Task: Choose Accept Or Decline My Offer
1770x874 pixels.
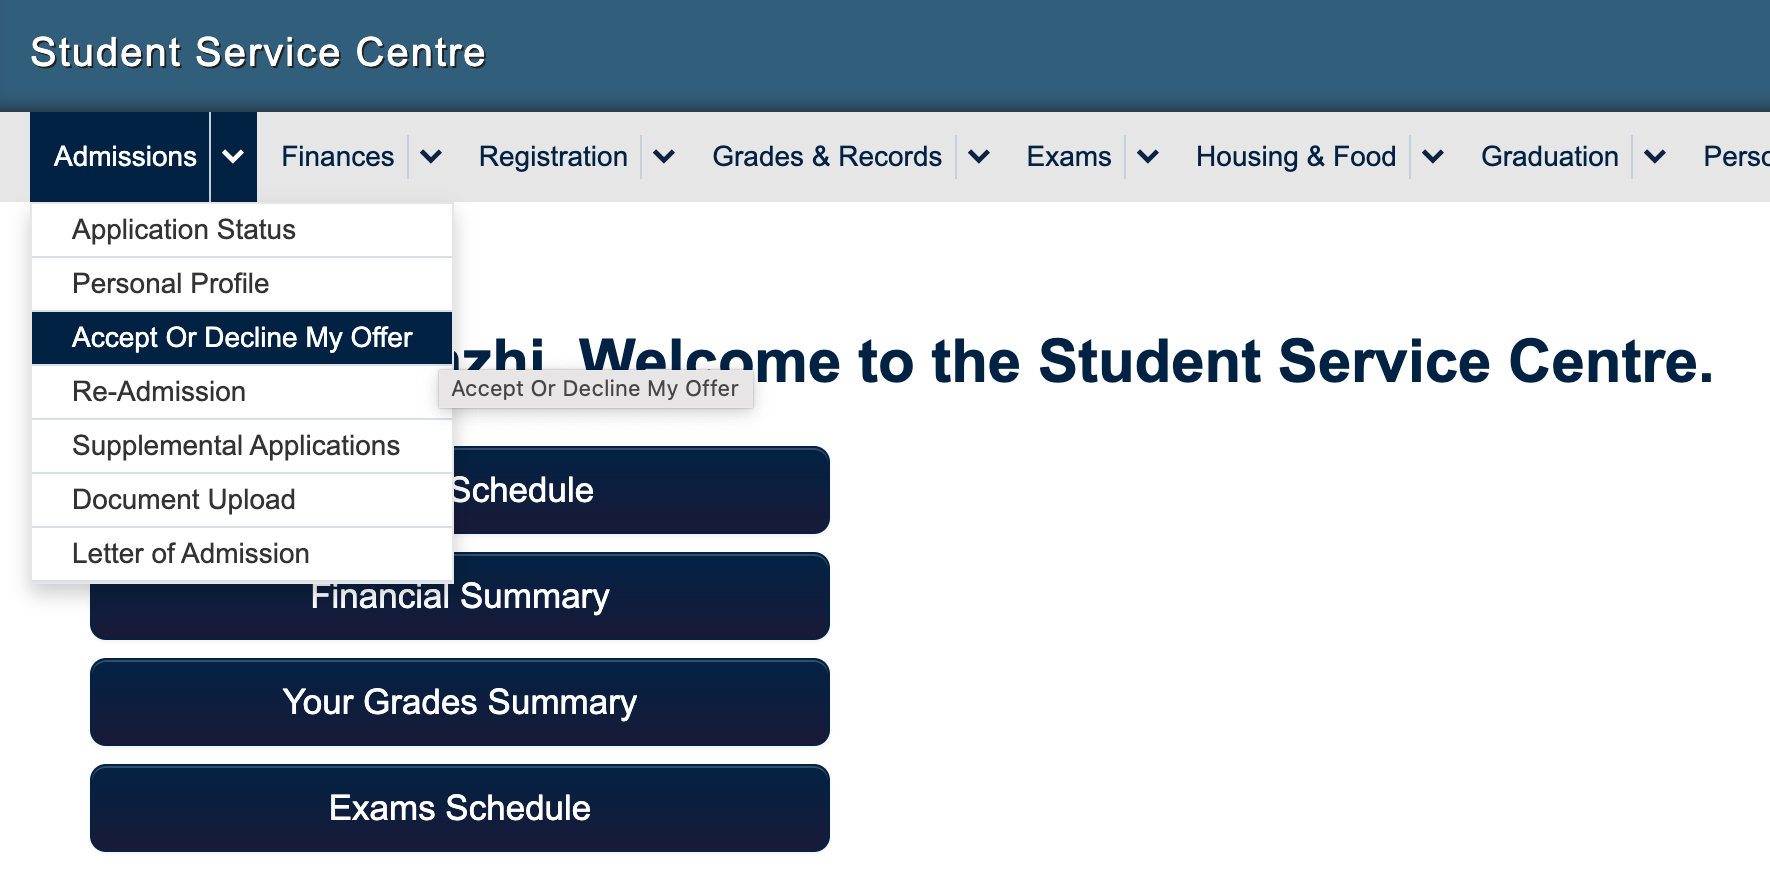Action: (242, 338)
